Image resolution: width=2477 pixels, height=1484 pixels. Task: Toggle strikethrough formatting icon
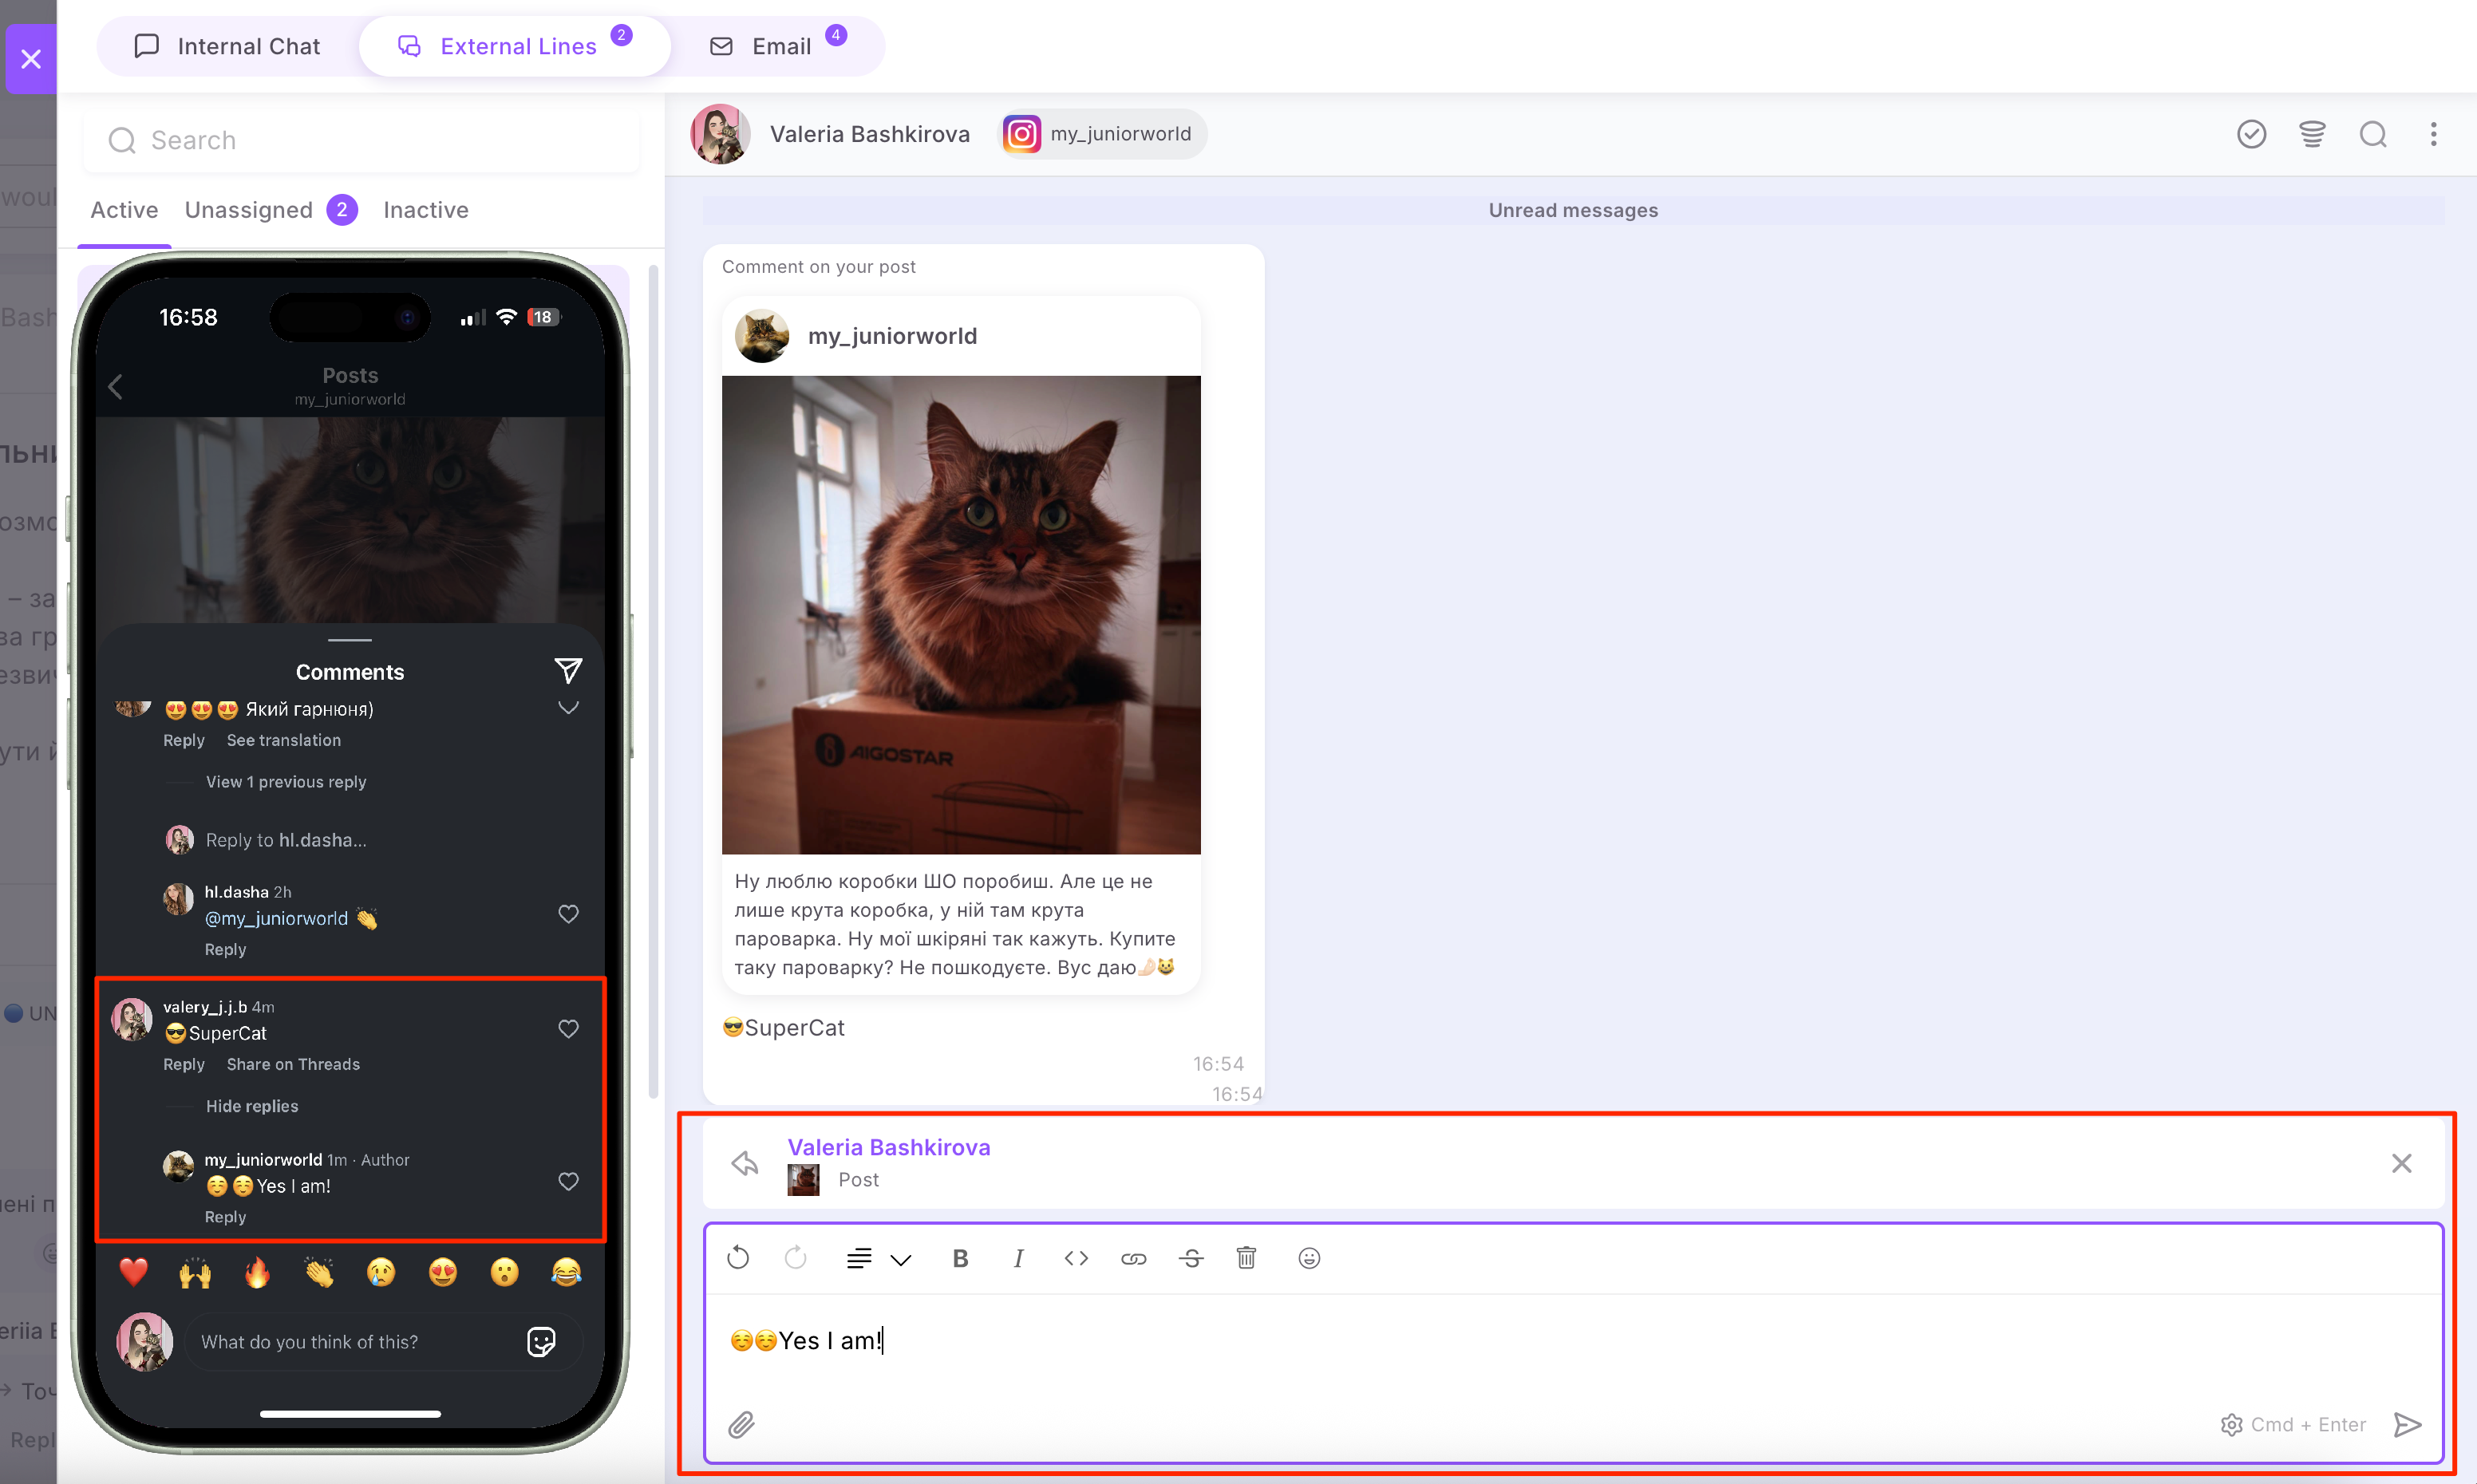(1190, 1258)
